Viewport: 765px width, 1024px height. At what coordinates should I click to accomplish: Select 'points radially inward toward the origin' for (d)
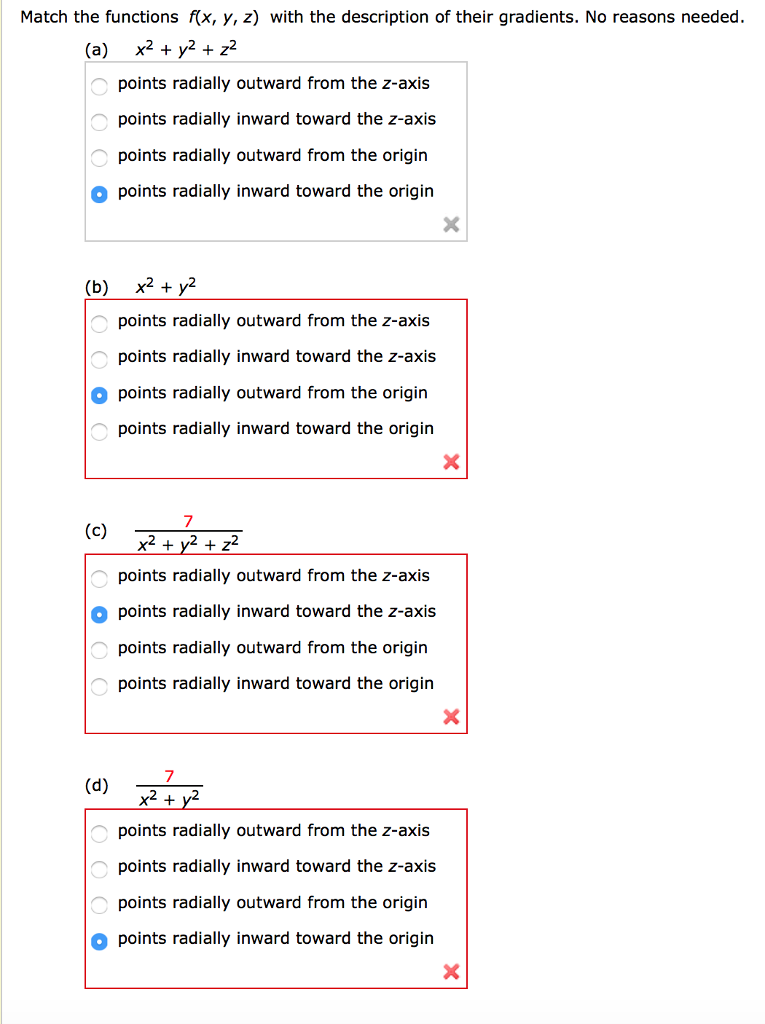pyautogui.click(x=99, y=941)
